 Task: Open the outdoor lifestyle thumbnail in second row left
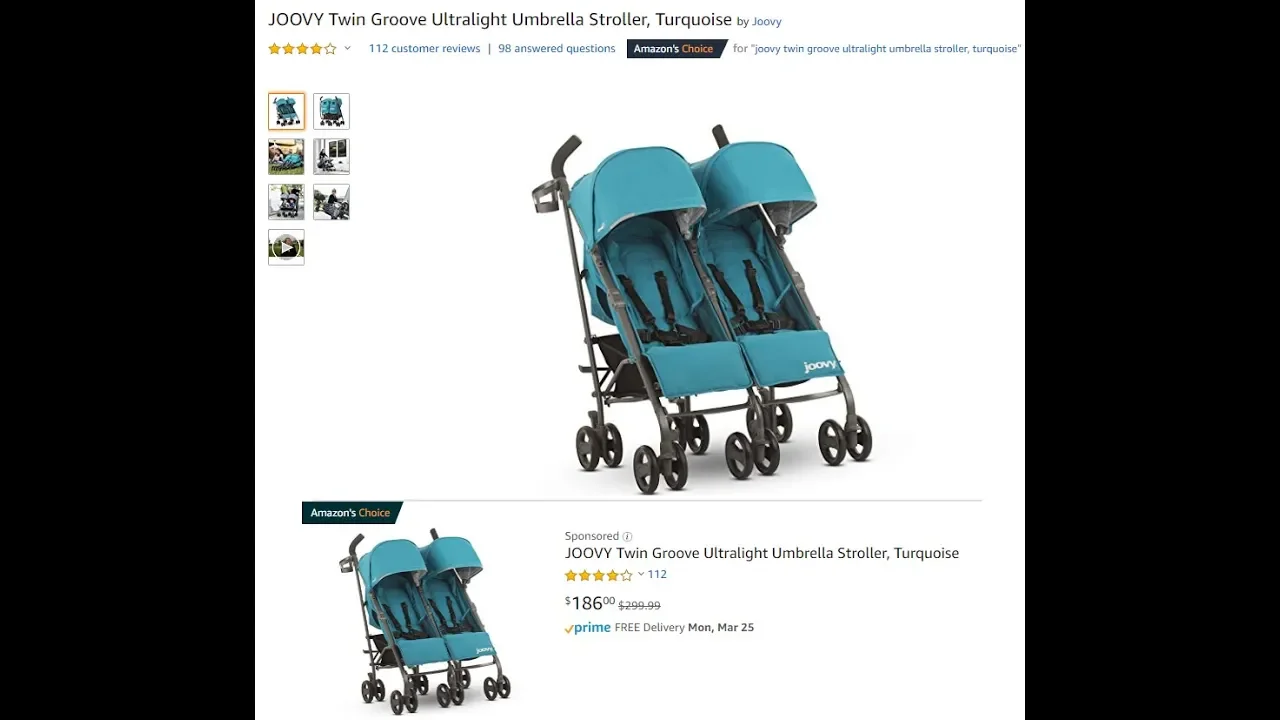point(286,157)
